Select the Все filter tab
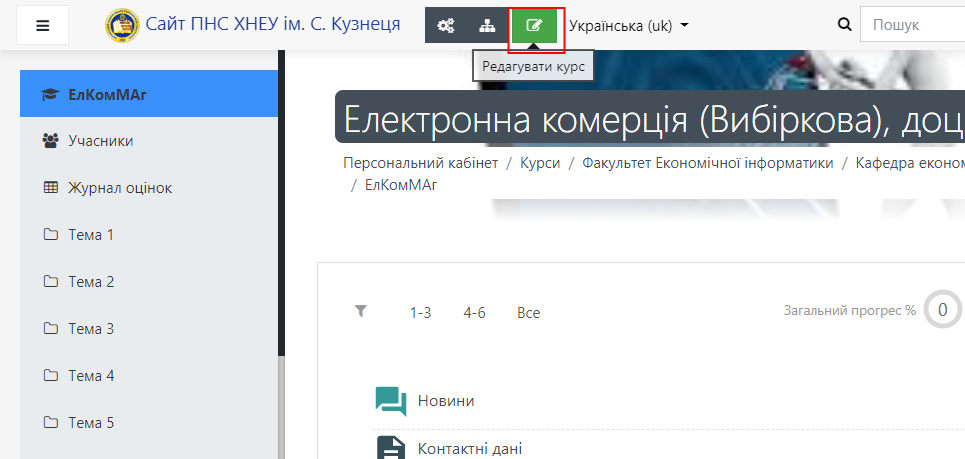The height and width of the screenshot is (459, 965). (529, 313)
